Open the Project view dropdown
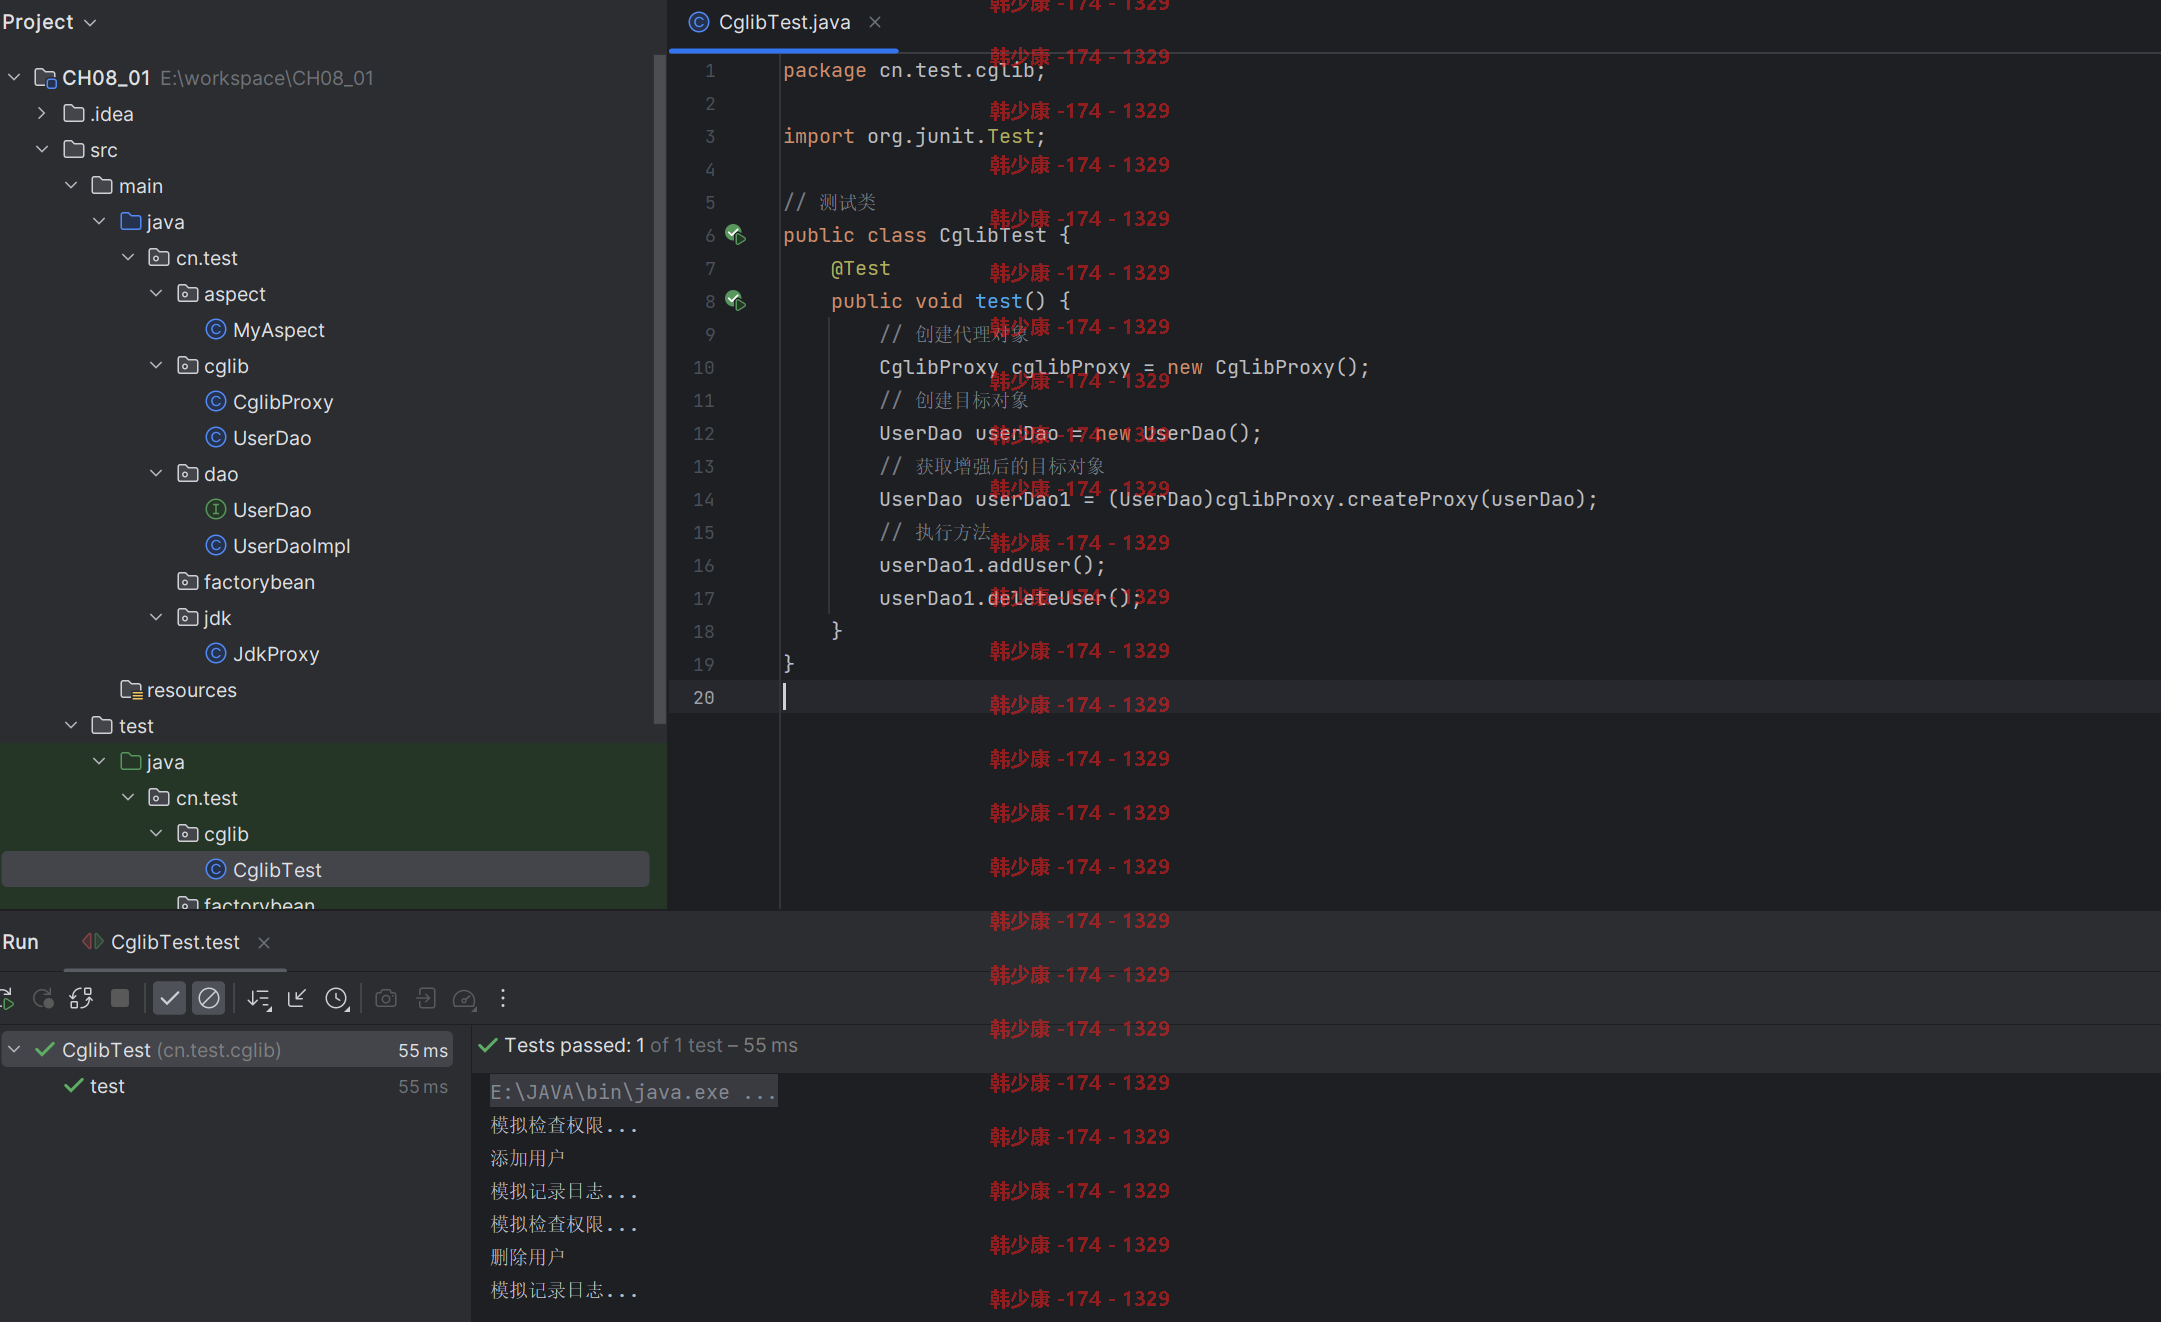Screen dimensions: 2161x1322 pyautogui.click(x=49, y=22)
